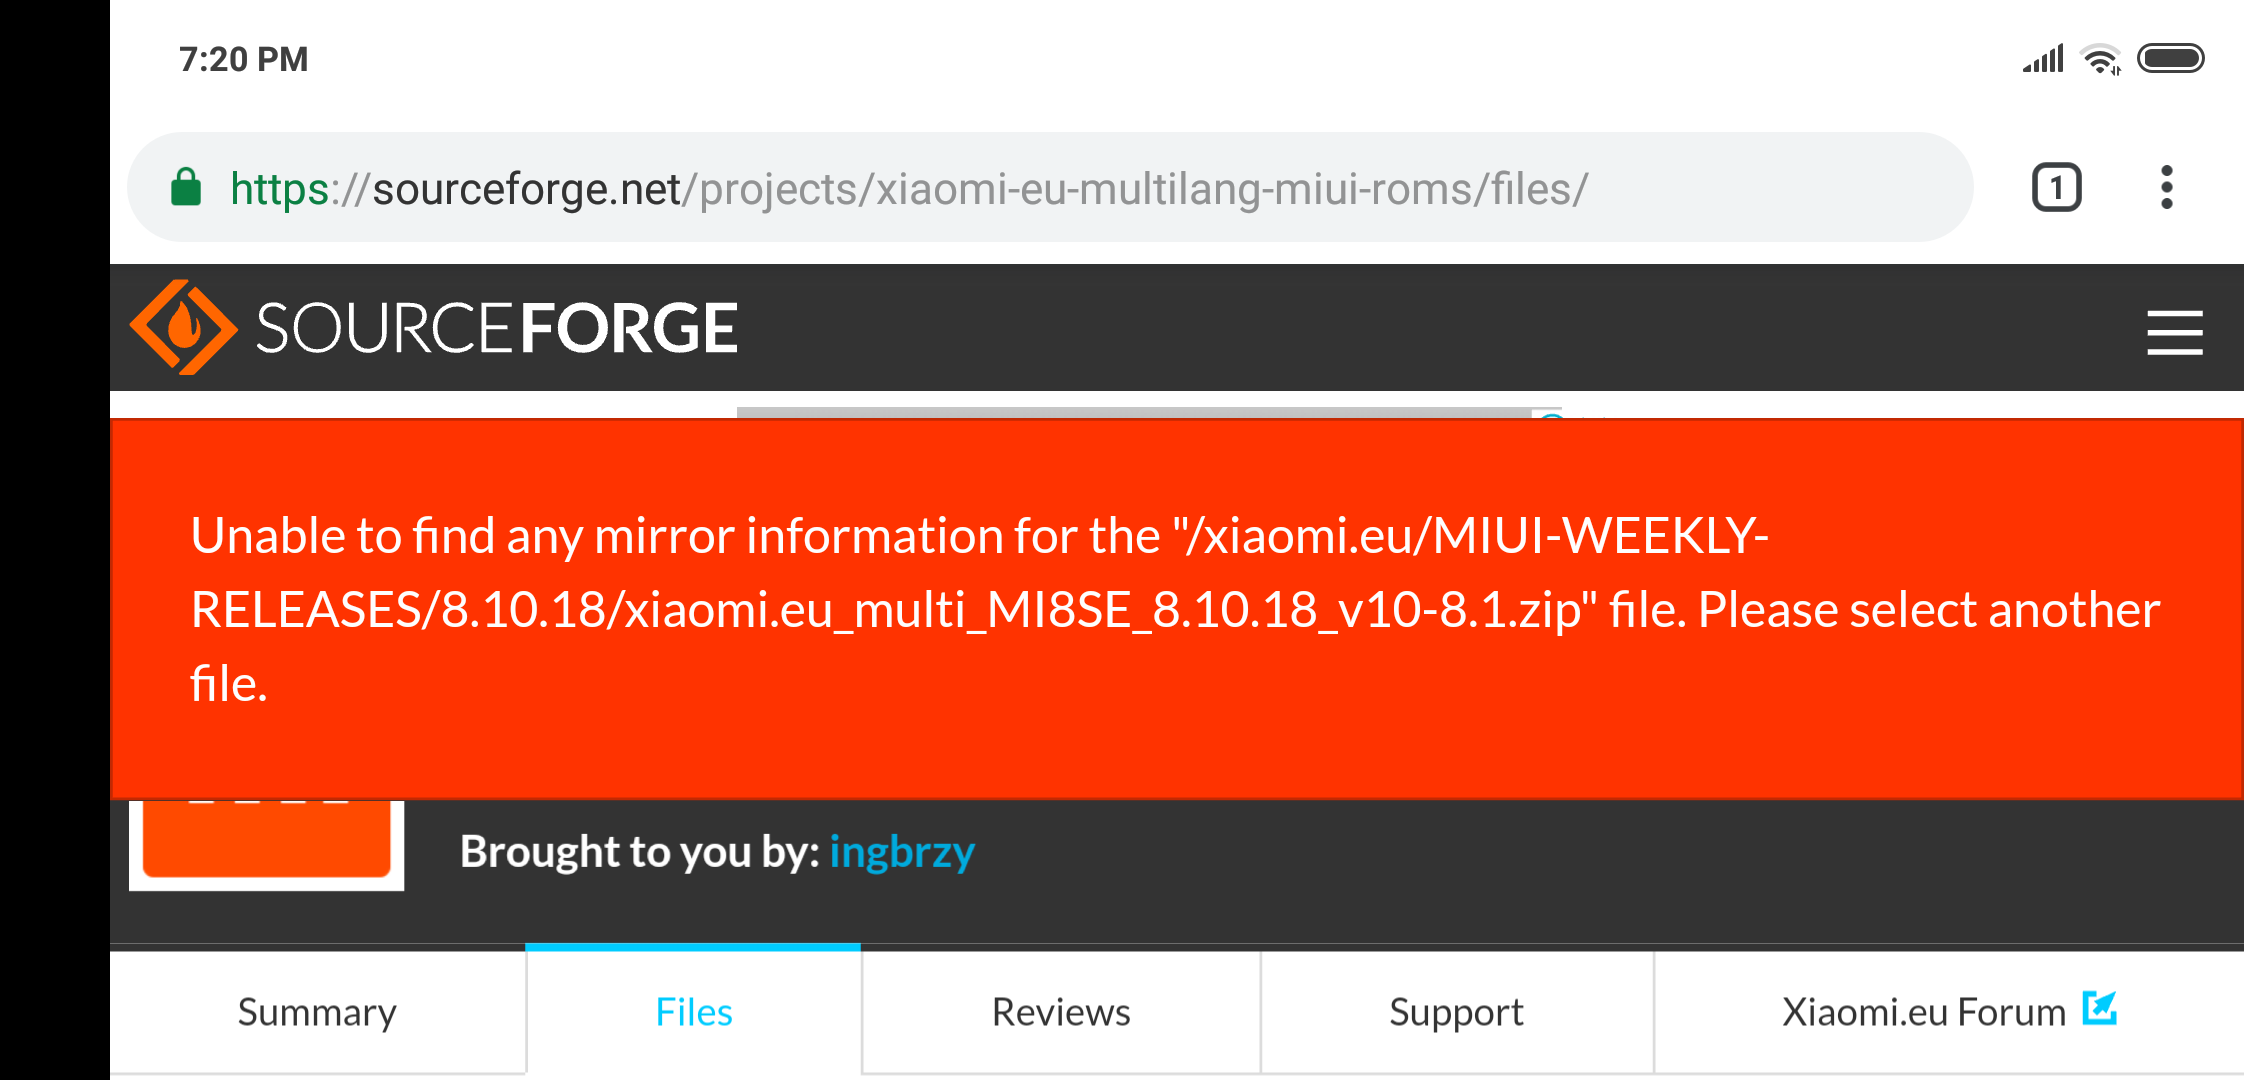Screen dimensions: 2244x1080
Task: Click the SourceForge flame logo icon
Action: pyautogui.click(x=183, y=327)
